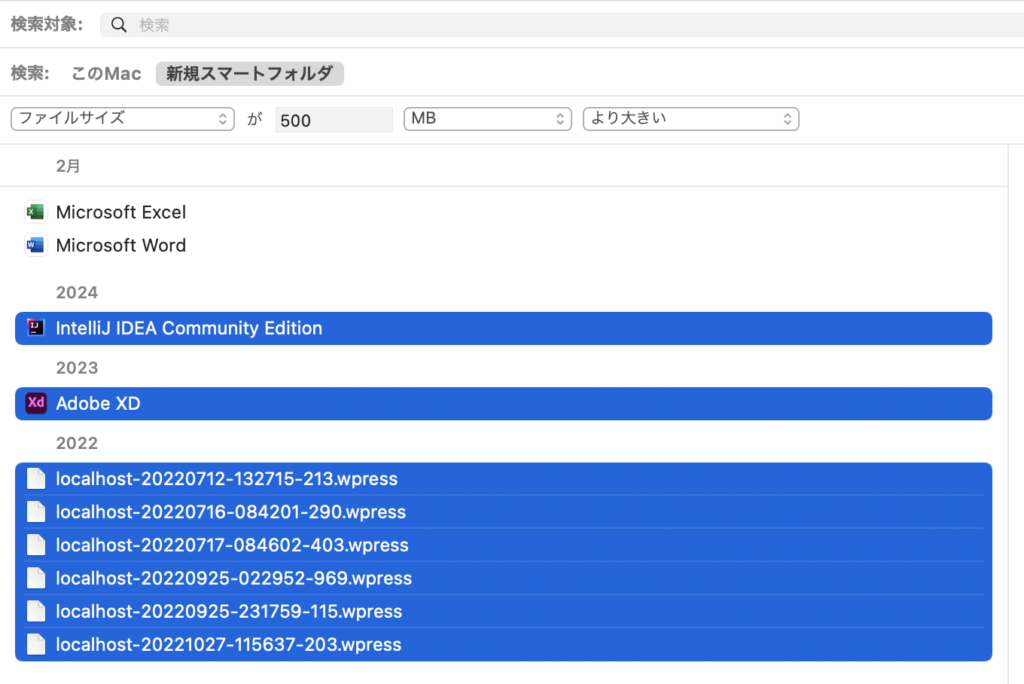This screenshot has width=1024, height=684.
Task: Select the Microsoft Excel row
Action: click(504, 212)
